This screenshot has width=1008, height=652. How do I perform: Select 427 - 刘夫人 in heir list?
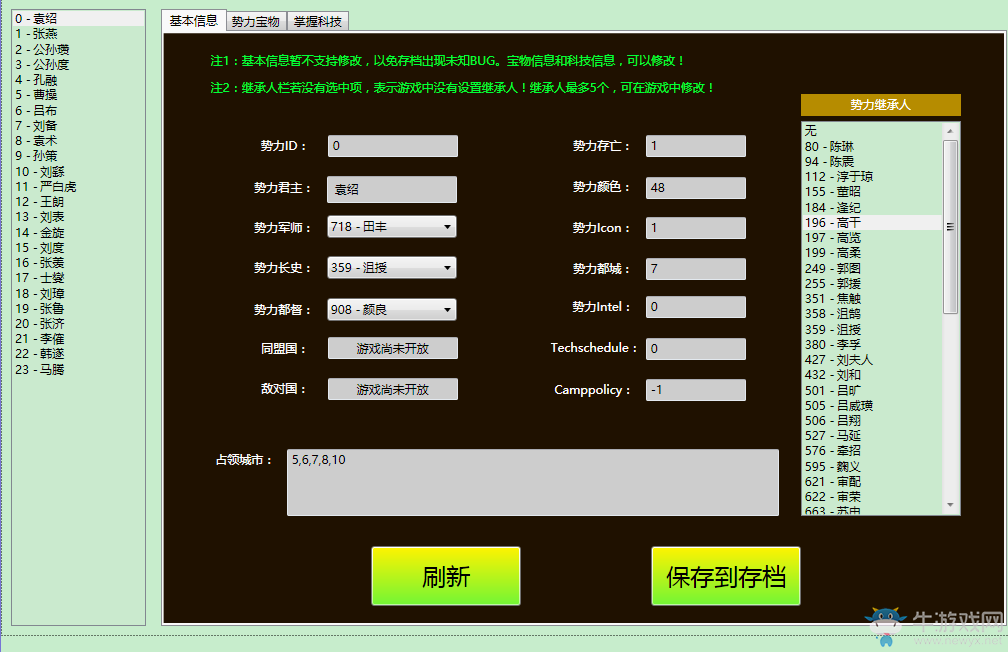tap(872, 360)
